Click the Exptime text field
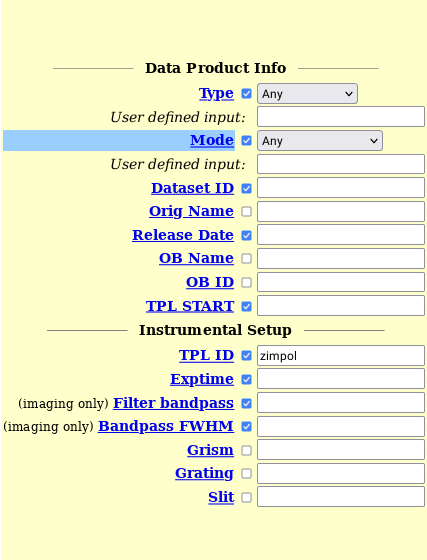Viewport: 427px width, 560px height. coord(341,379)
